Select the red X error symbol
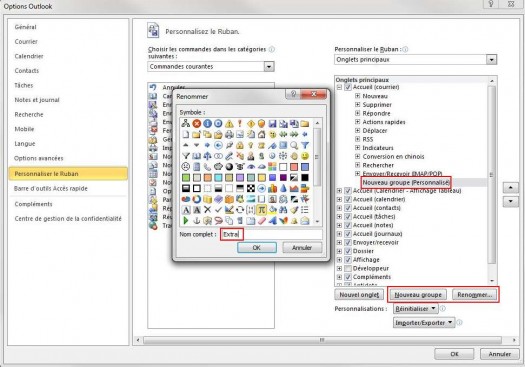This screenshot has width=525, height=367. point(197,124)
